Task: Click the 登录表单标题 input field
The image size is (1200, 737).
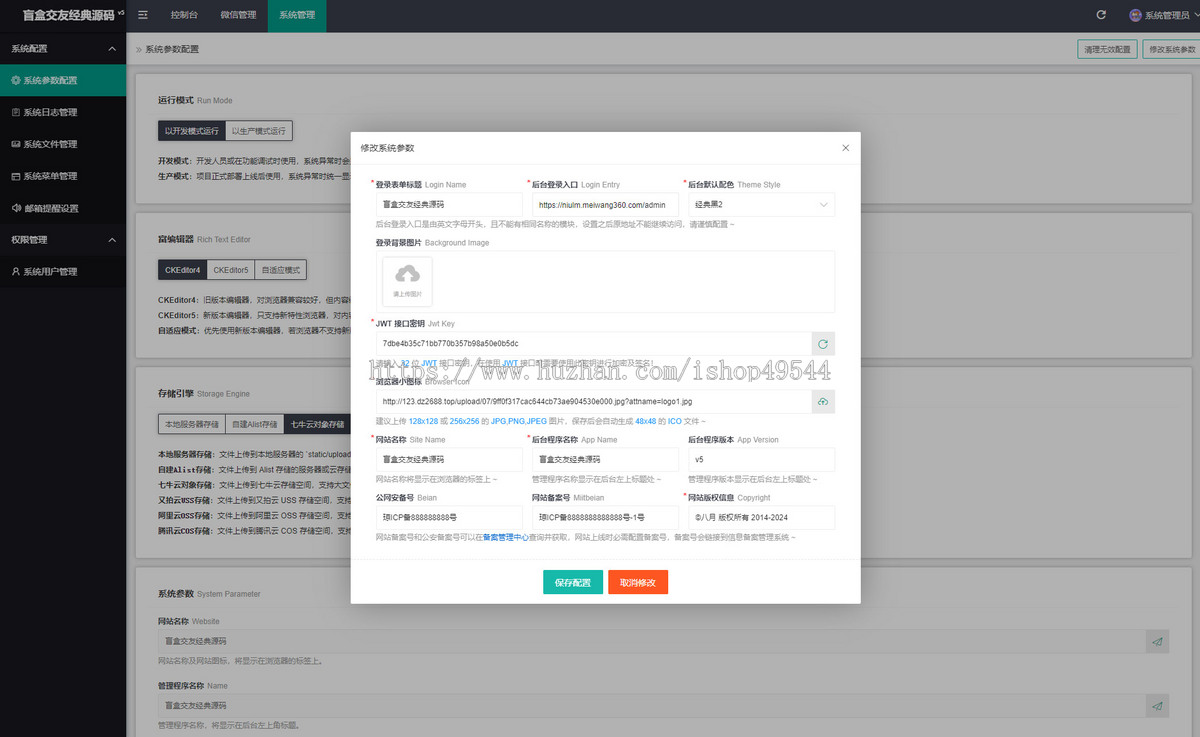Action: pyautogui.click(x=449, y=205)
